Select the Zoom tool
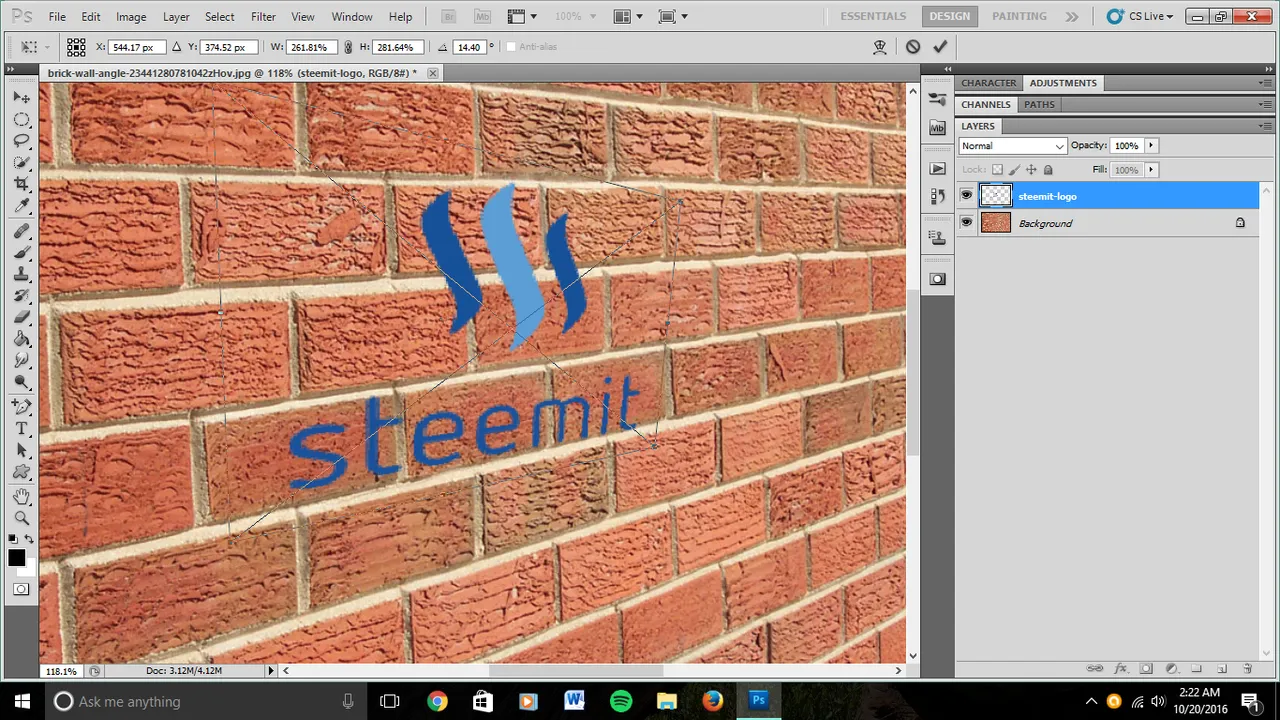 click(21, 518)
